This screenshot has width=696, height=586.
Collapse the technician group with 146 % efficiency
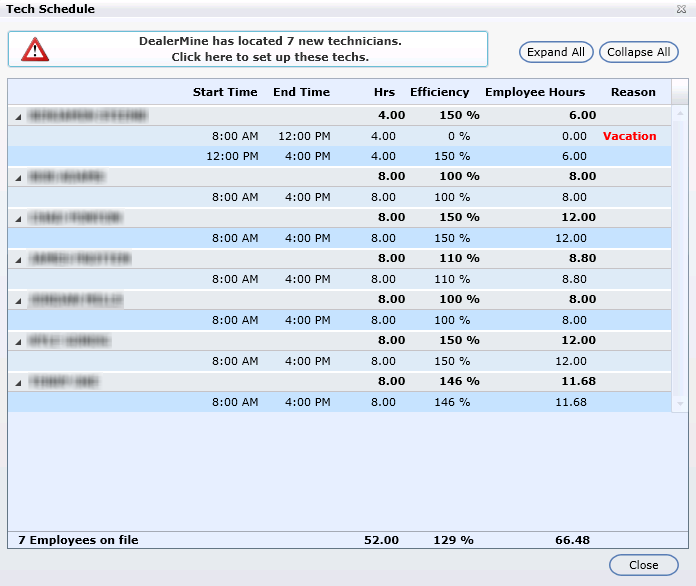coord(17,382)
